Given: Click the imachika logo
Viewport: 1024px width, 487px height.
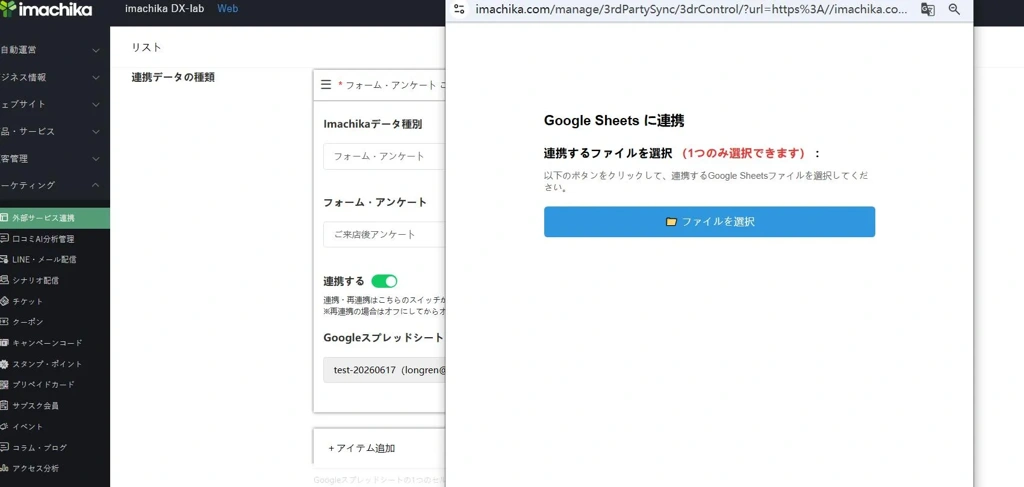Looking at the screenshot, I should pos(46,9).
